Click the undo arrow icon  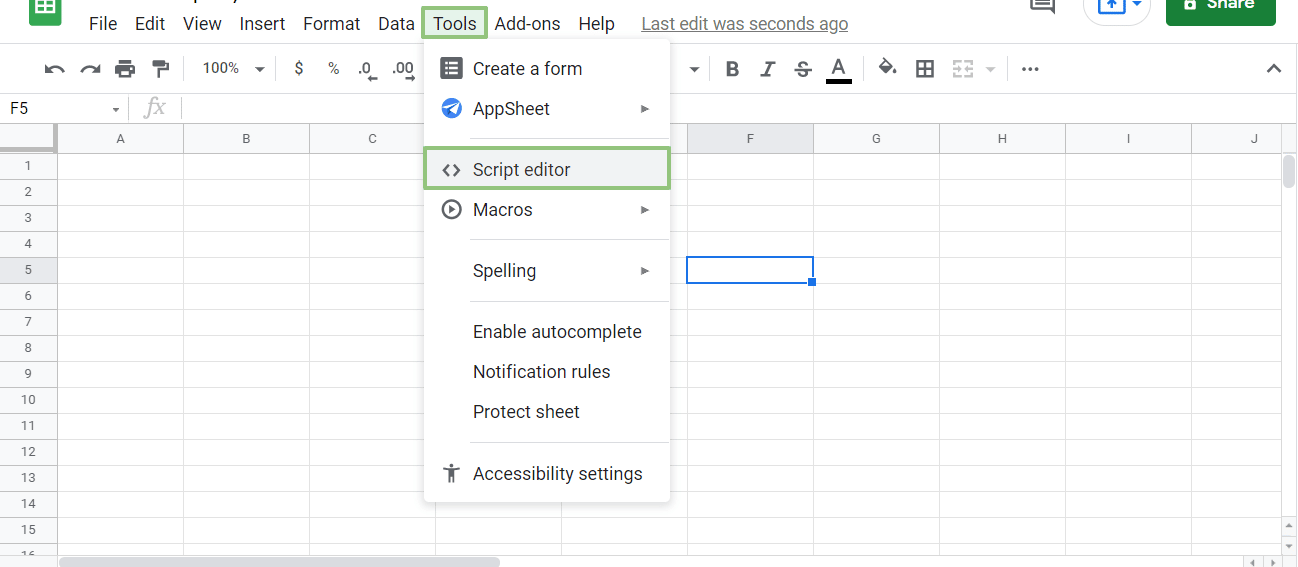click(x=55, y=69)
